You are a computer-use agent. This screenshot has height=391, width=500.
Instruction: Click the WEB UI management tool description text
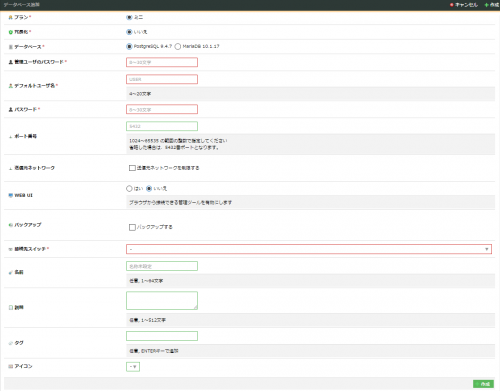pos(181,202)
